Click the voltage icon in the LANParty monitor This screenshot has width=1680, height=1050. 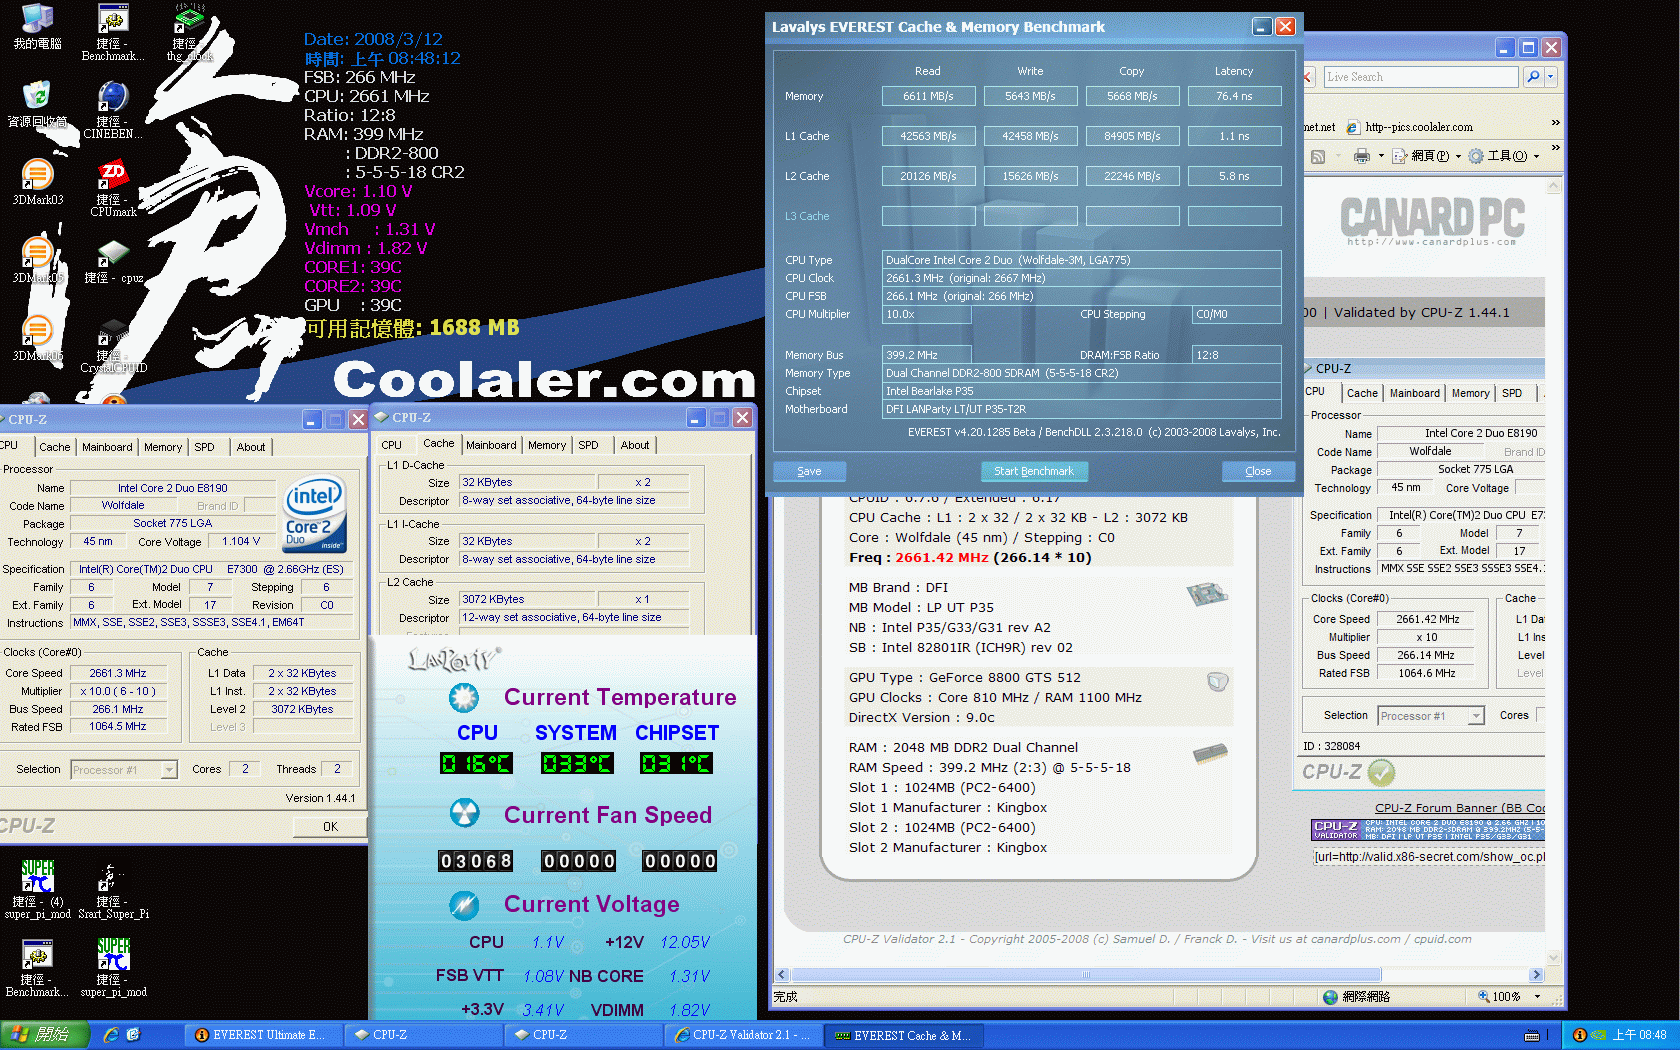click(463, 905)
